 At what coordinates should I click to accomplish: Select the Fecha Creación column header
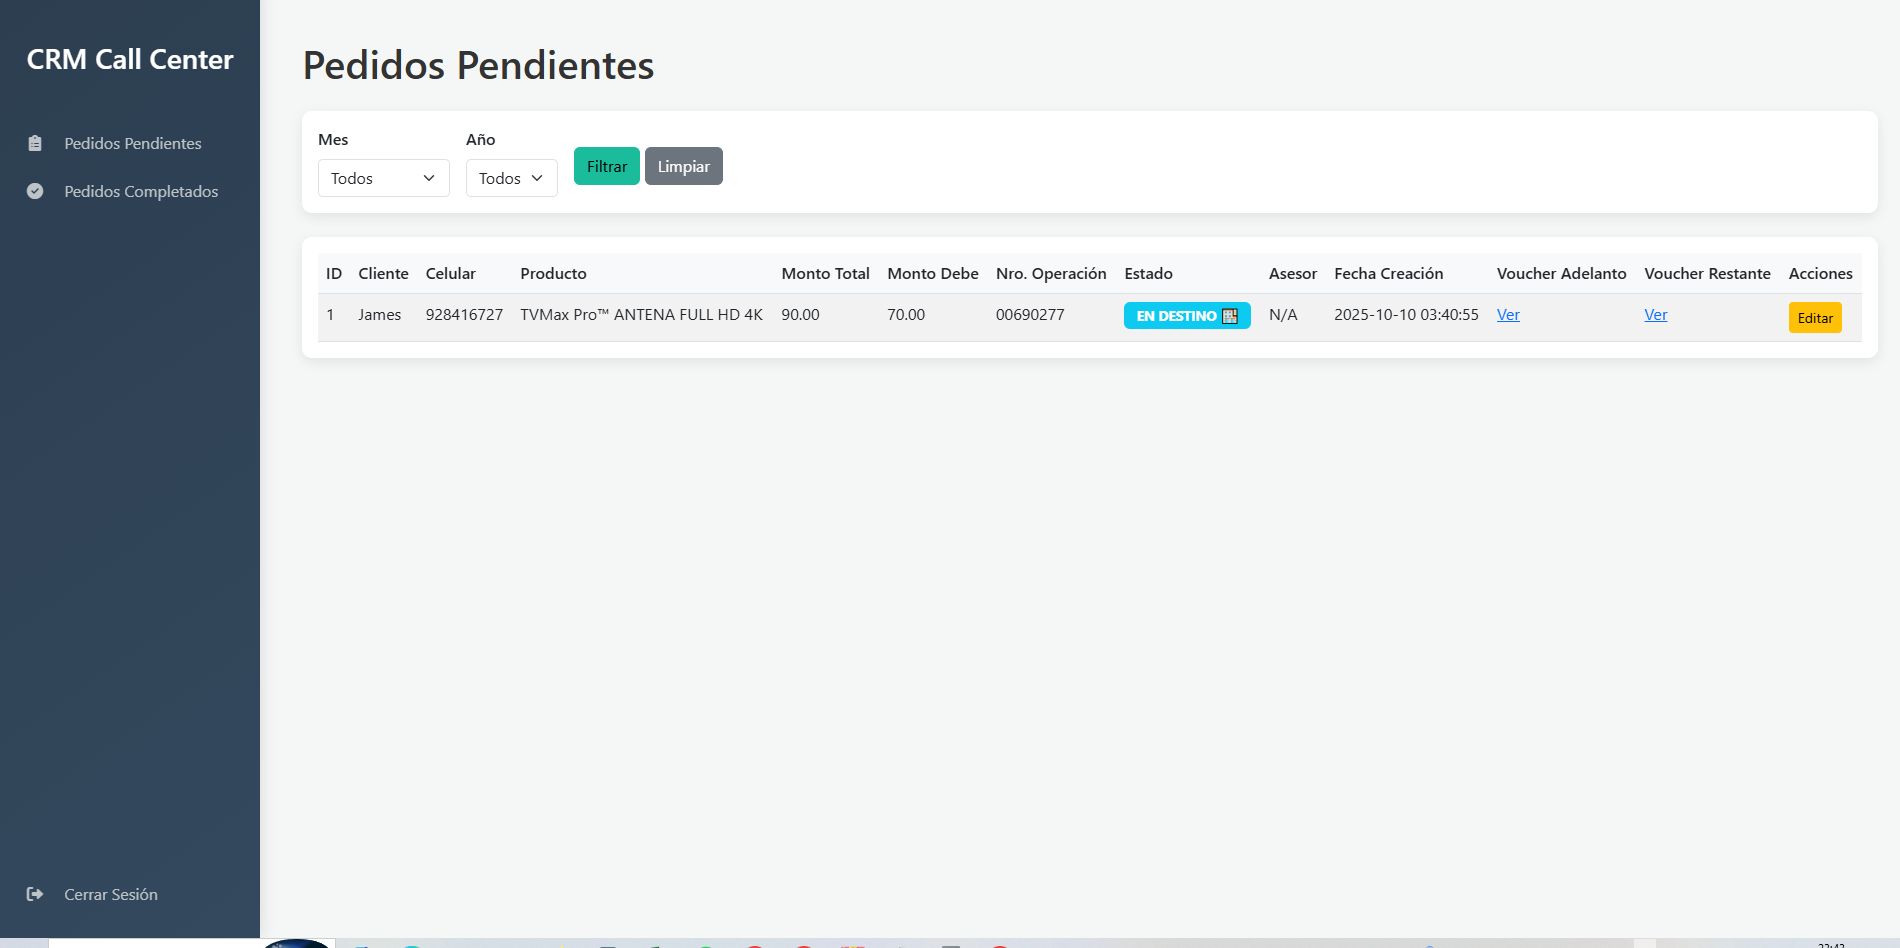click(x=1388, y=273)
